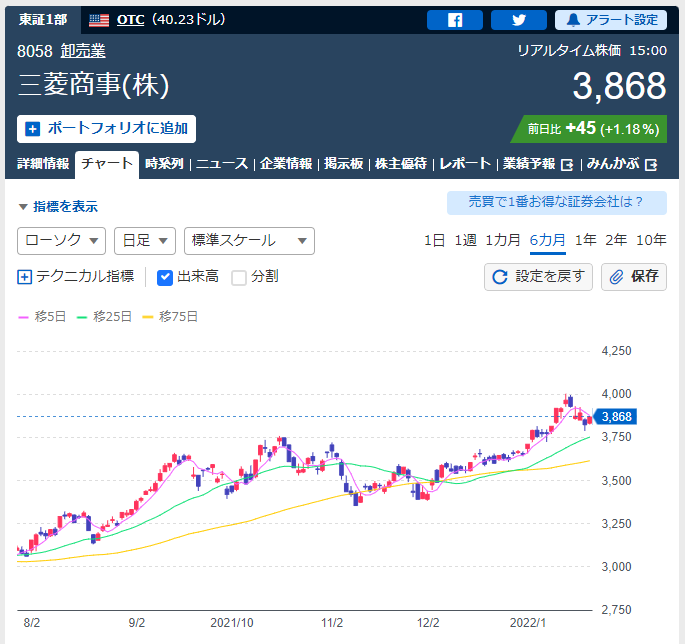Open the 卸売業 industry link

point(83,51)
